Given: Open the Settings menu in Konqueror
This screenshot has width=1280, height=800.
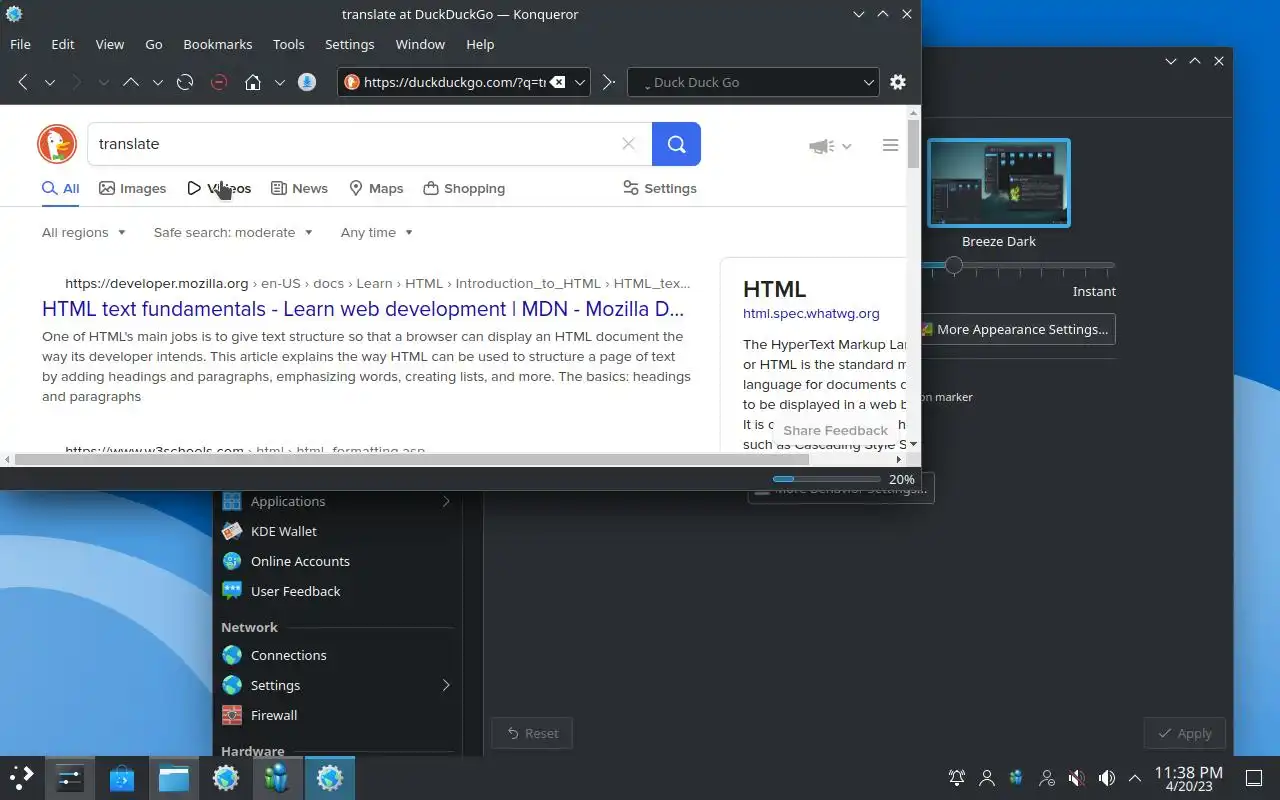Looking at the screenshot, I should tap(350, 44).
